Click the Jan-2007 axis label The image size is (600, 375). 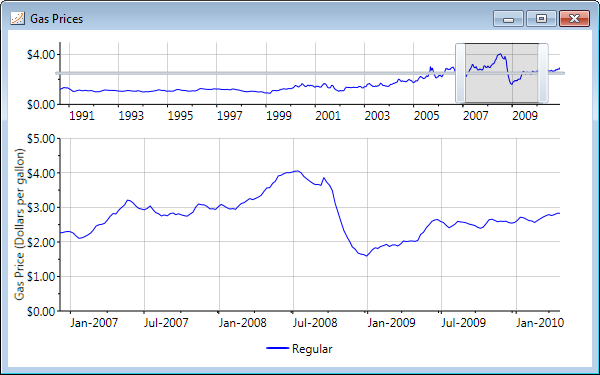click(x=94, y=323)
